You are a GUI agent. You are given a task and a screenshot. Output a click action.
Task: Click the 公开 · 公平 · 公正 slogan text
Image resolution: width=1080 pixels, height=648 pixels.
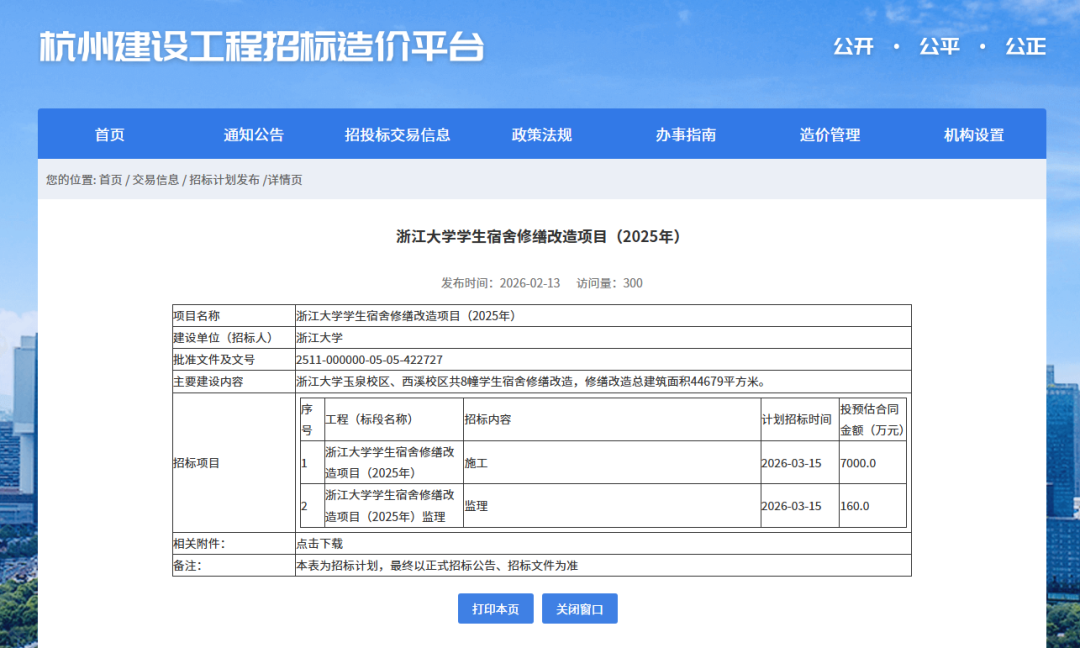[939, 47]
